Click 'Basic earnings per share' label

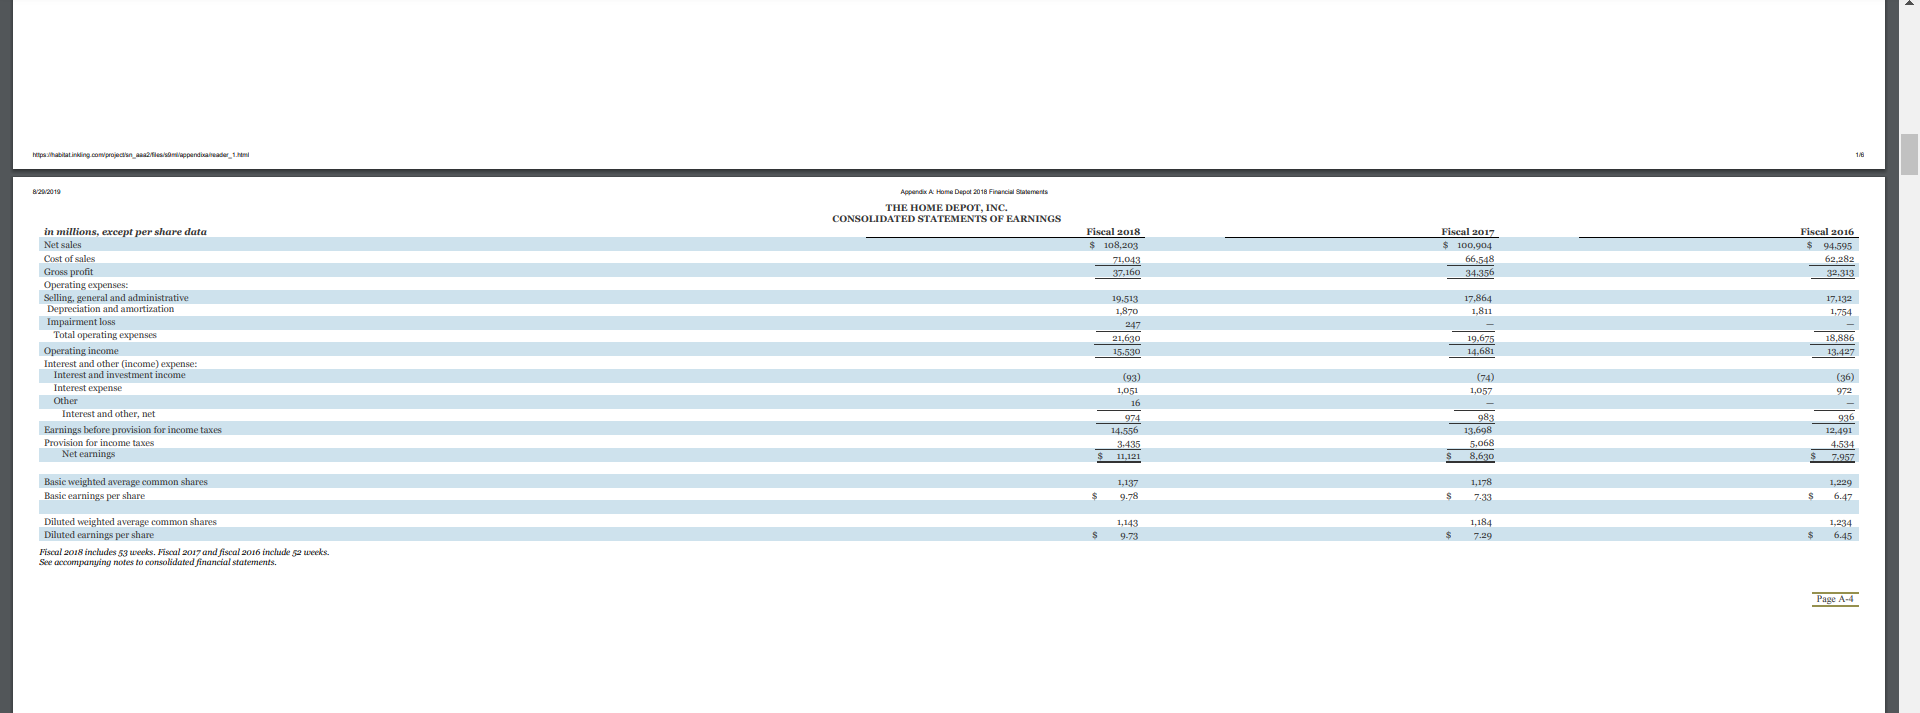point(94,496)
